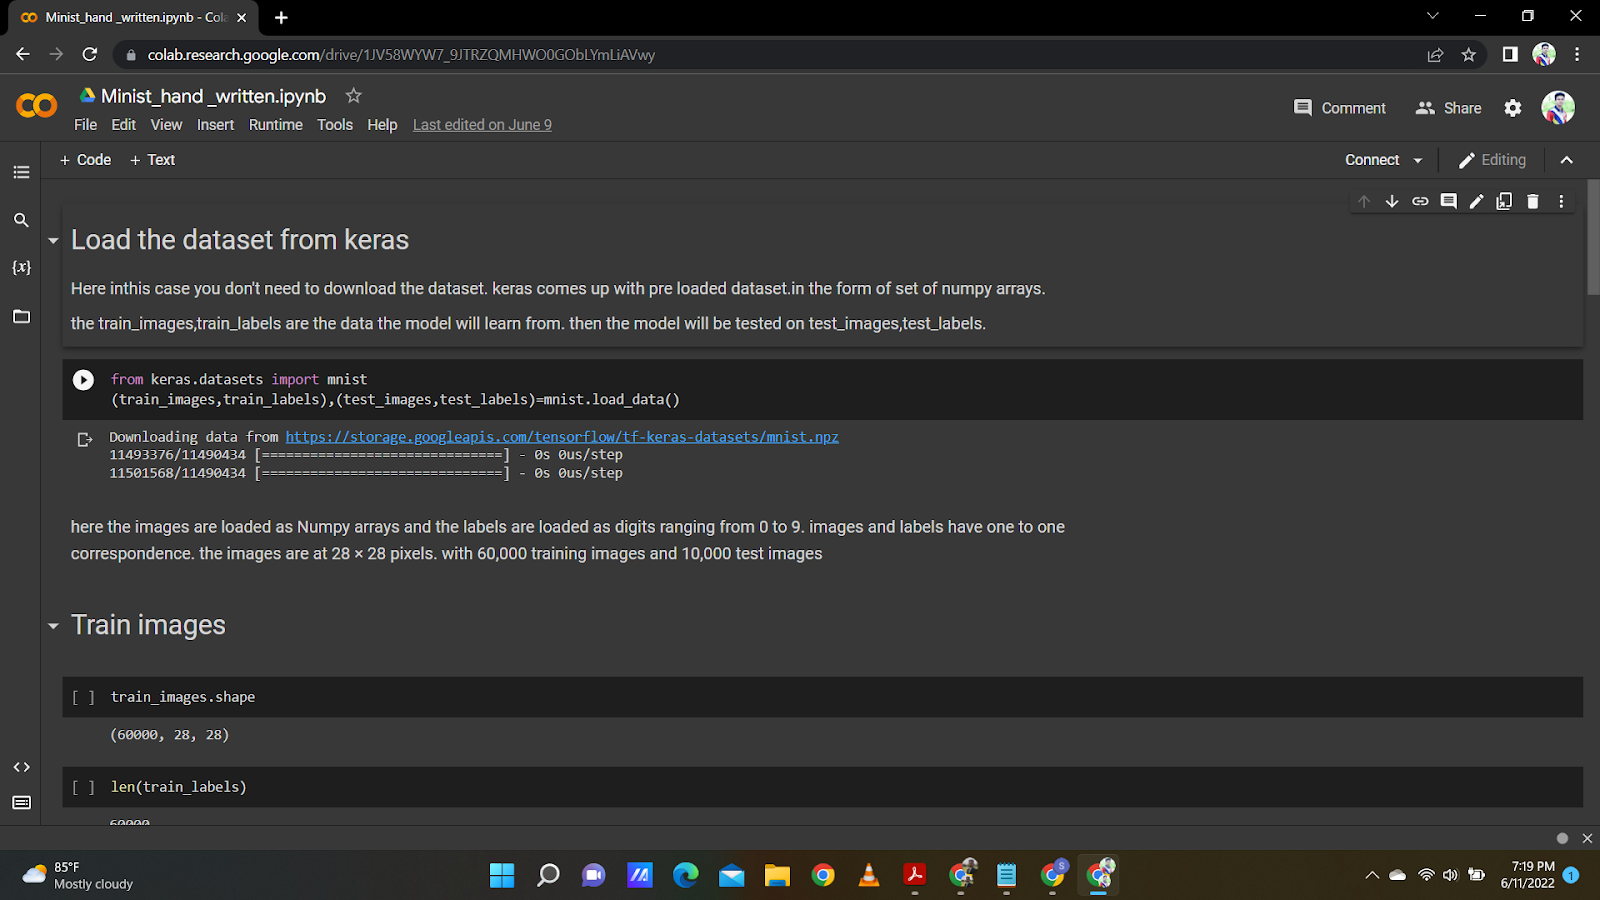This screenshot has width=1600, height=900.
Task: Open the Google account avatar in Colab
Action: tap(1558, 107)
